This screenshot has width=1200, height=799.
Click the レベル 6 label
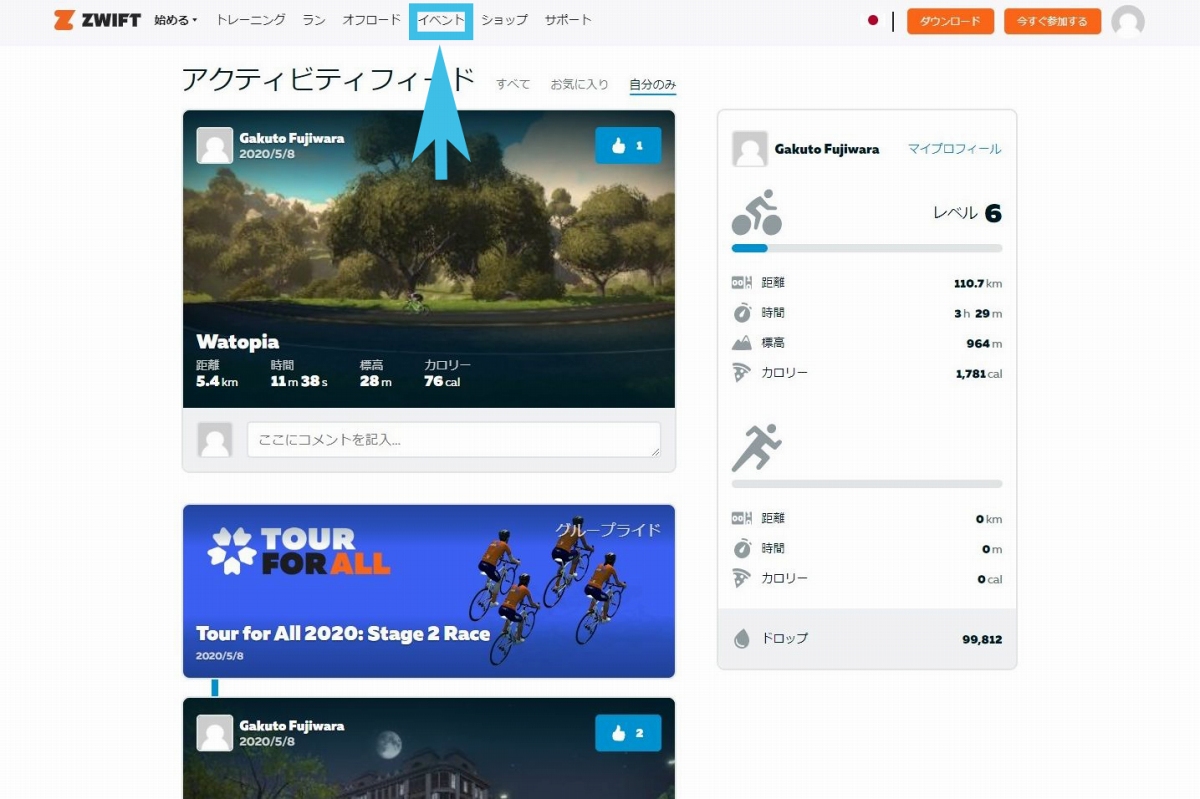tap(967, 213)
